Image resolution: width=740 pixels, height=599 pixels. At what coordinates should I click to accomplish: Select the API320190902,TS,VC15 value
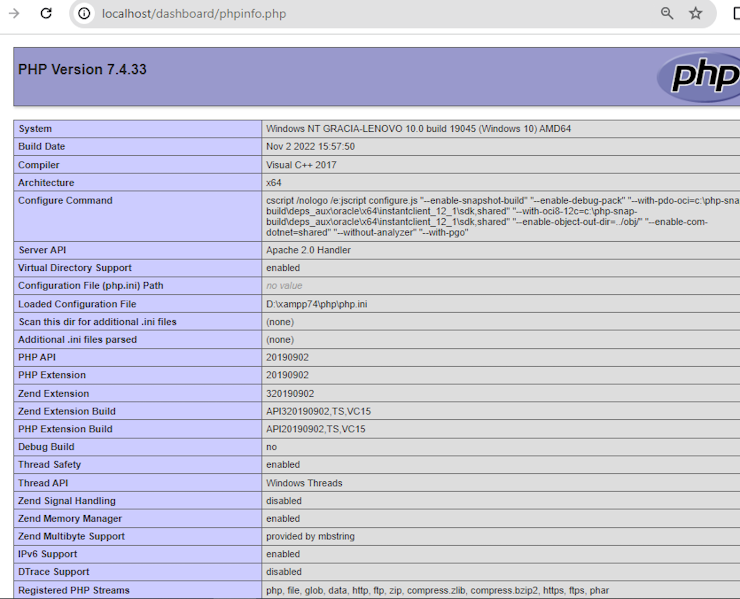coord(318,412)
